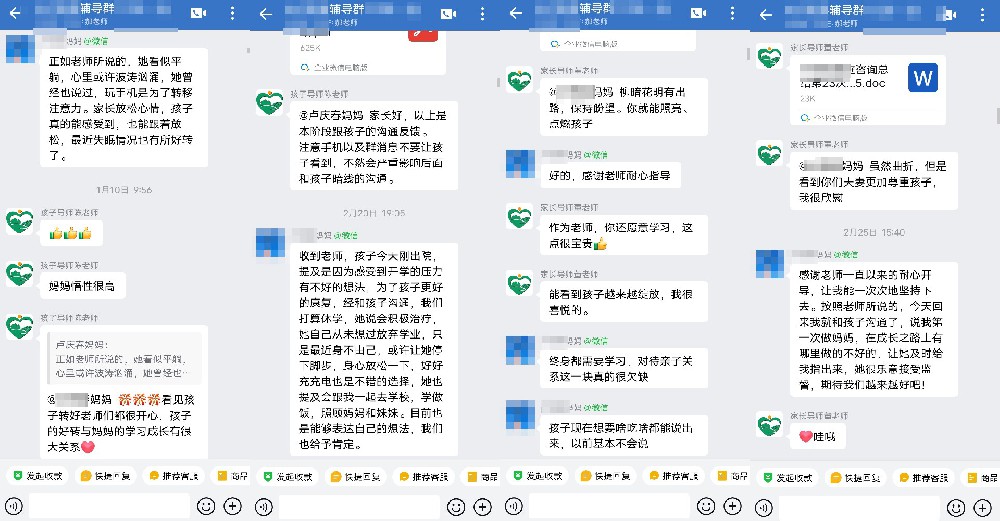Viewport: 1000px width, 521px height.
Task: Go back using the arrow in the third chat header
Action: (x=516, y=13)
